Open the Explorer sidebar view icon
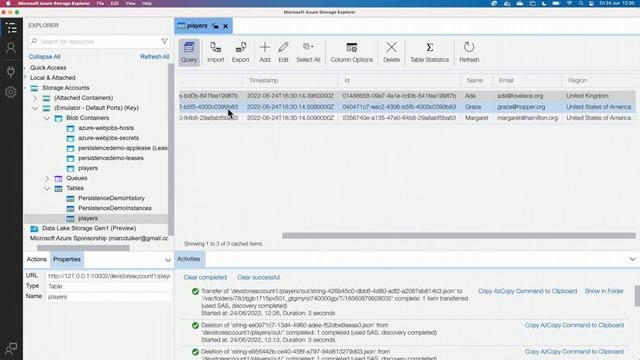 click(x=11, y=28)
